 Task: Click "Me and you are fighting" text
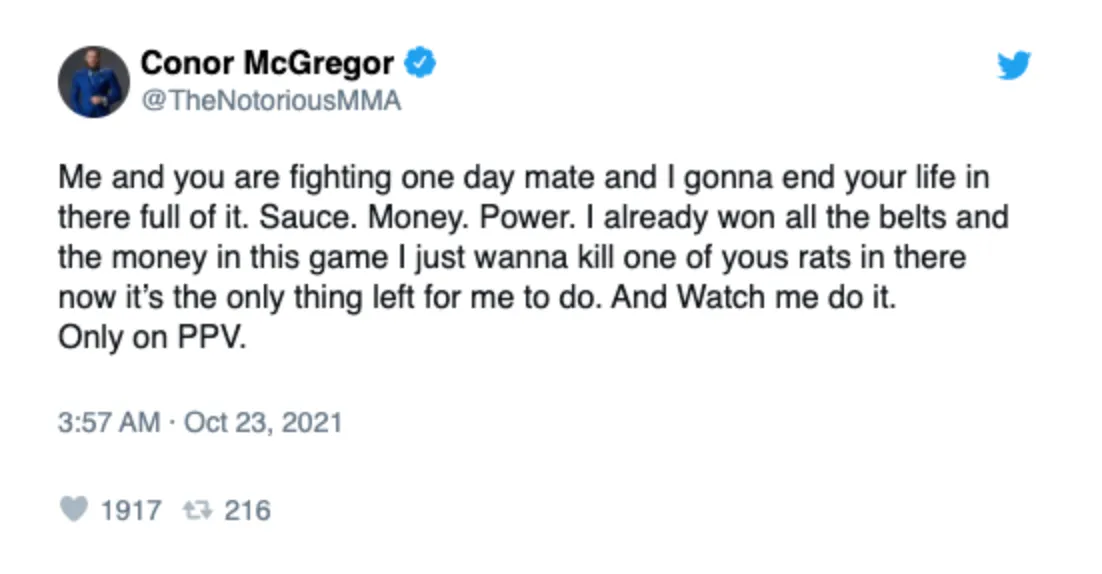pyautogui.click(x=224, y=178)
